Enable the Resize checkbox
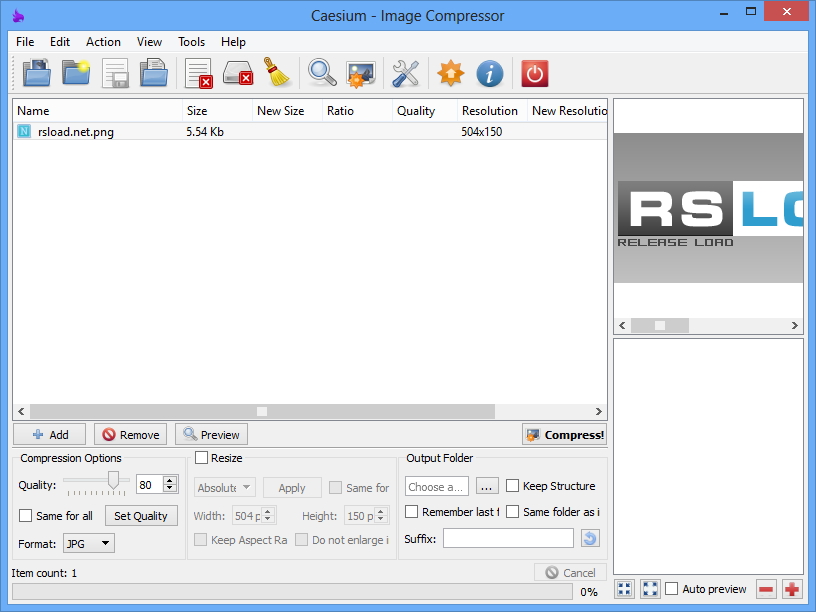The width and height of the screenshot is (816, 612). 202,458
